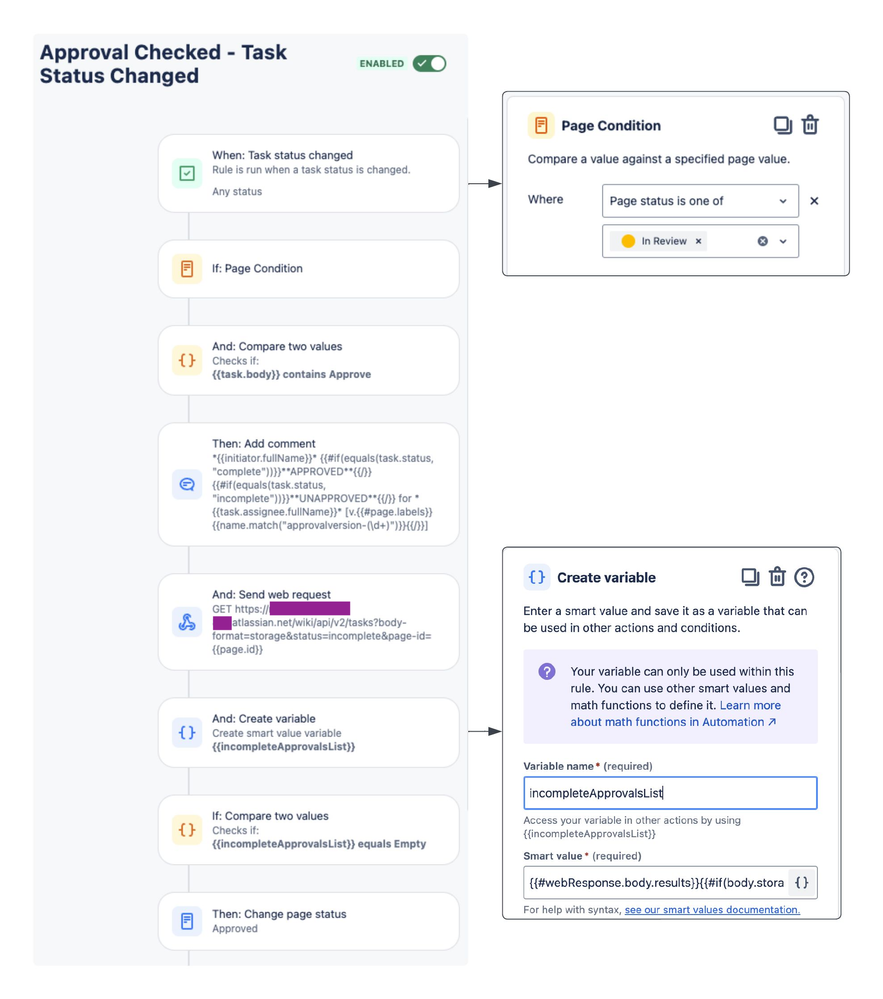Duplicate the Page Condition component
The image size is (883, 999).
(782, 125)
